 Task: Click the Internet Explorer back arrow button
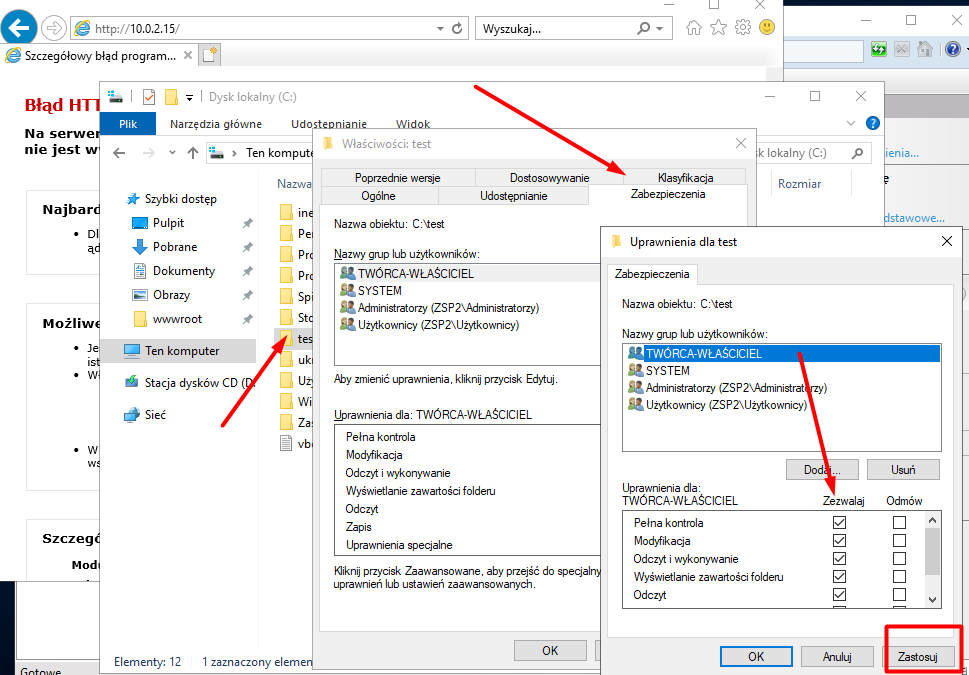click(x=20, y=28)
